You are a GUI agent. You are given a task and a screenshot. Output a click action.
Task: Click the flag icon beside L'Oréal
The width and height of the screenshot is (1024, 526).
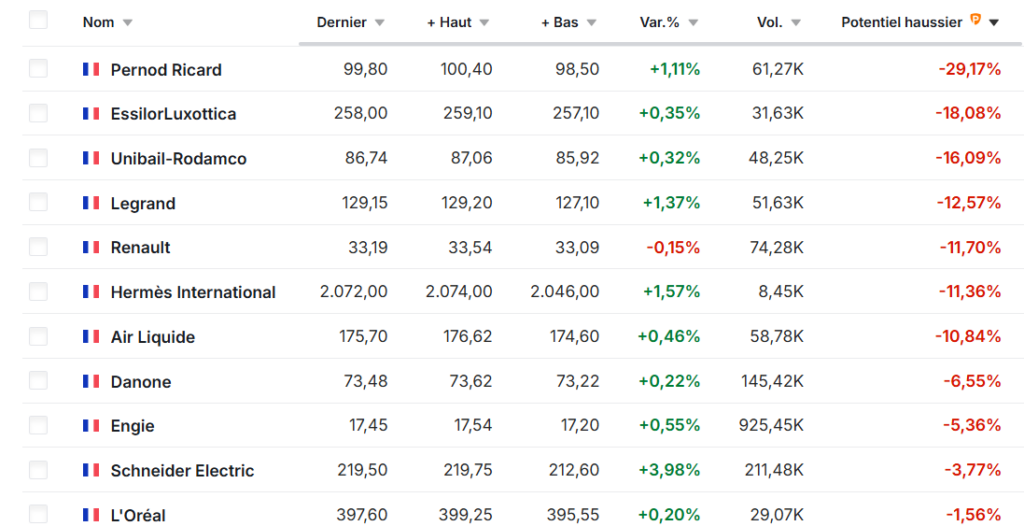(x=91, y=515)
